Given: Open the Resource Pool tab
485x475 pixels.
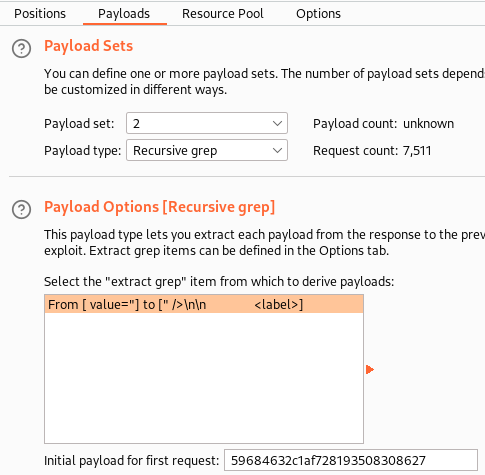Looking at the screenshot, I should (223, 14).
